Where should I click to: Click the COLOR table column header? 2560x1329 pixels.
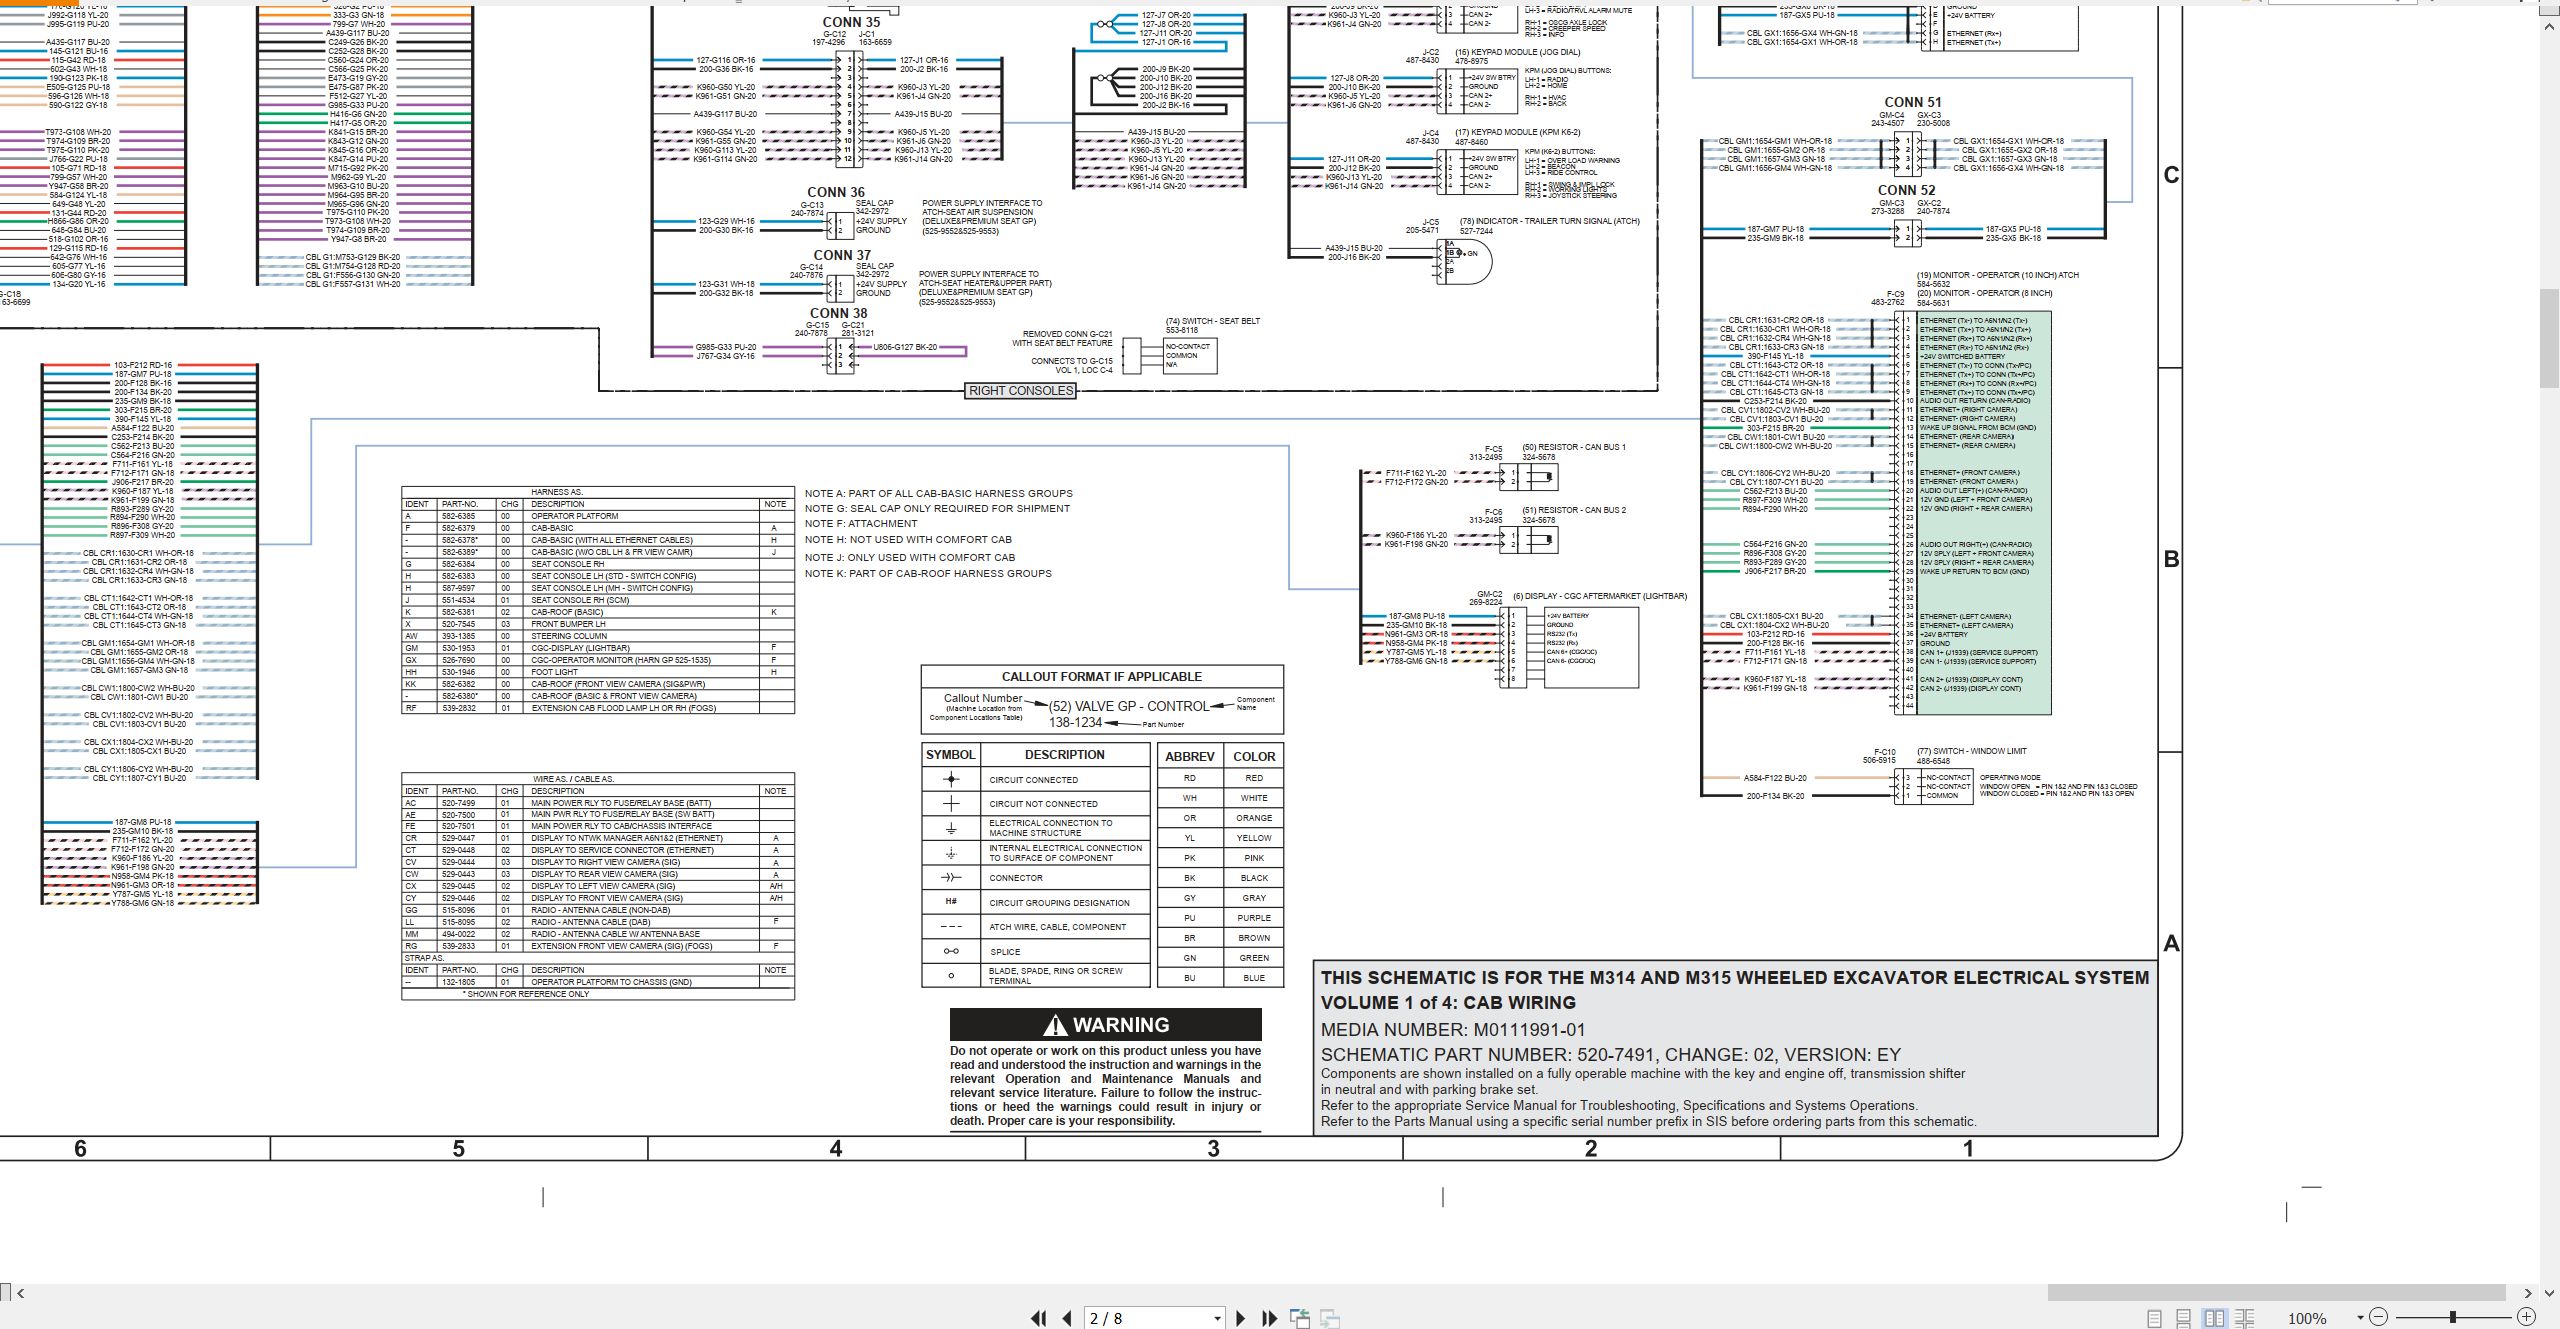pyautogui.click(x=1254, y=757)
